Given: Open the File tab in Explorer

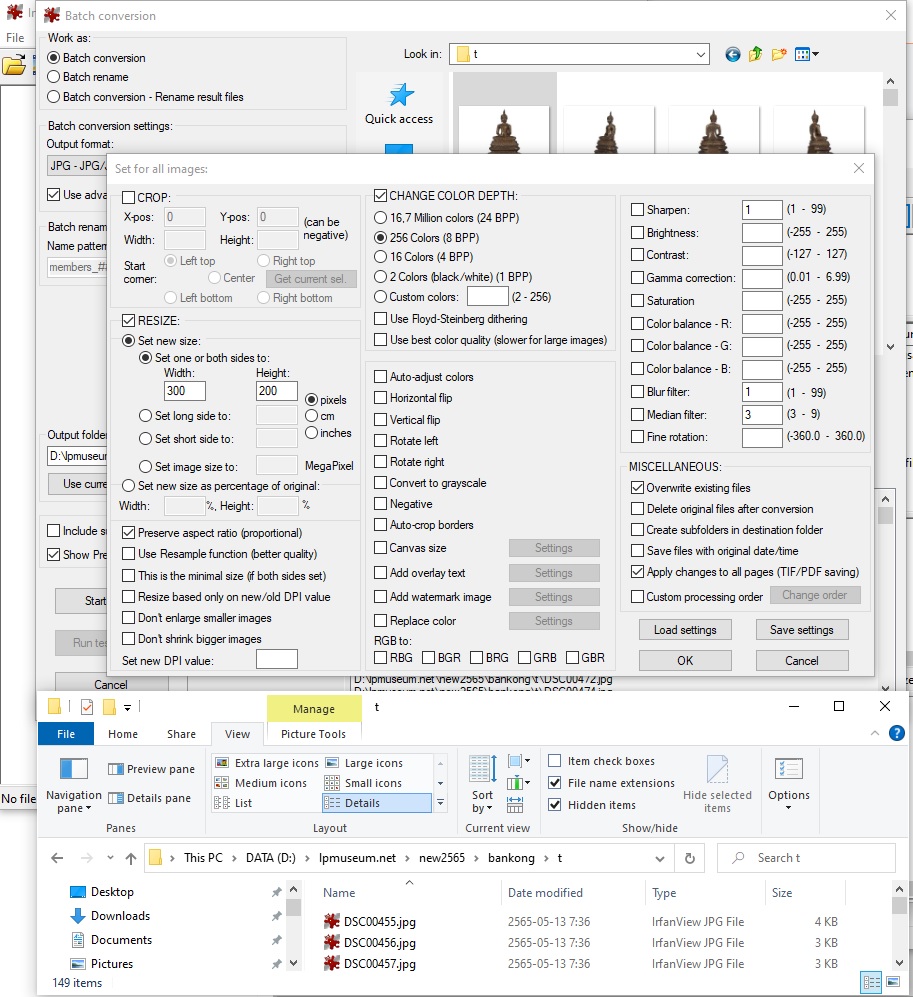Looking at the screenshot, I should coord(66,734).
